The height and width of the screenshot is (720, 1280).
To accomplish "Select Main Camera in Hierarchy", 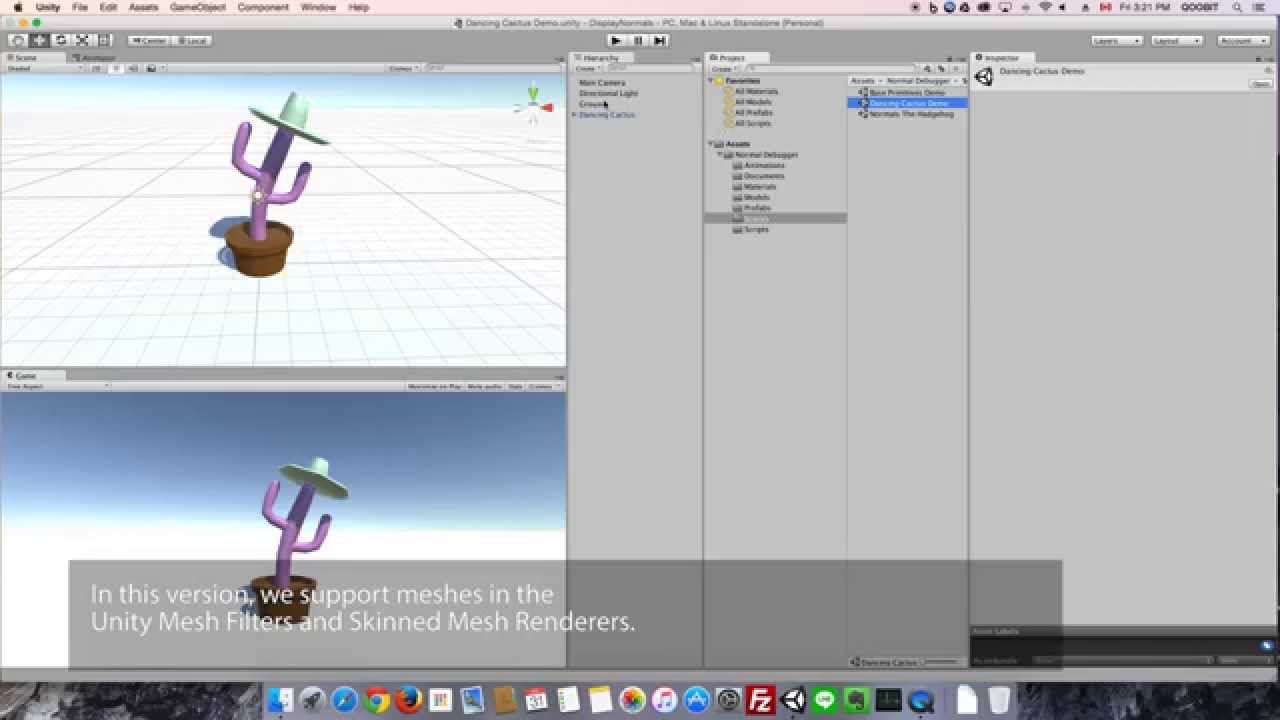I will pyautogui.click(x=602, y=83).
